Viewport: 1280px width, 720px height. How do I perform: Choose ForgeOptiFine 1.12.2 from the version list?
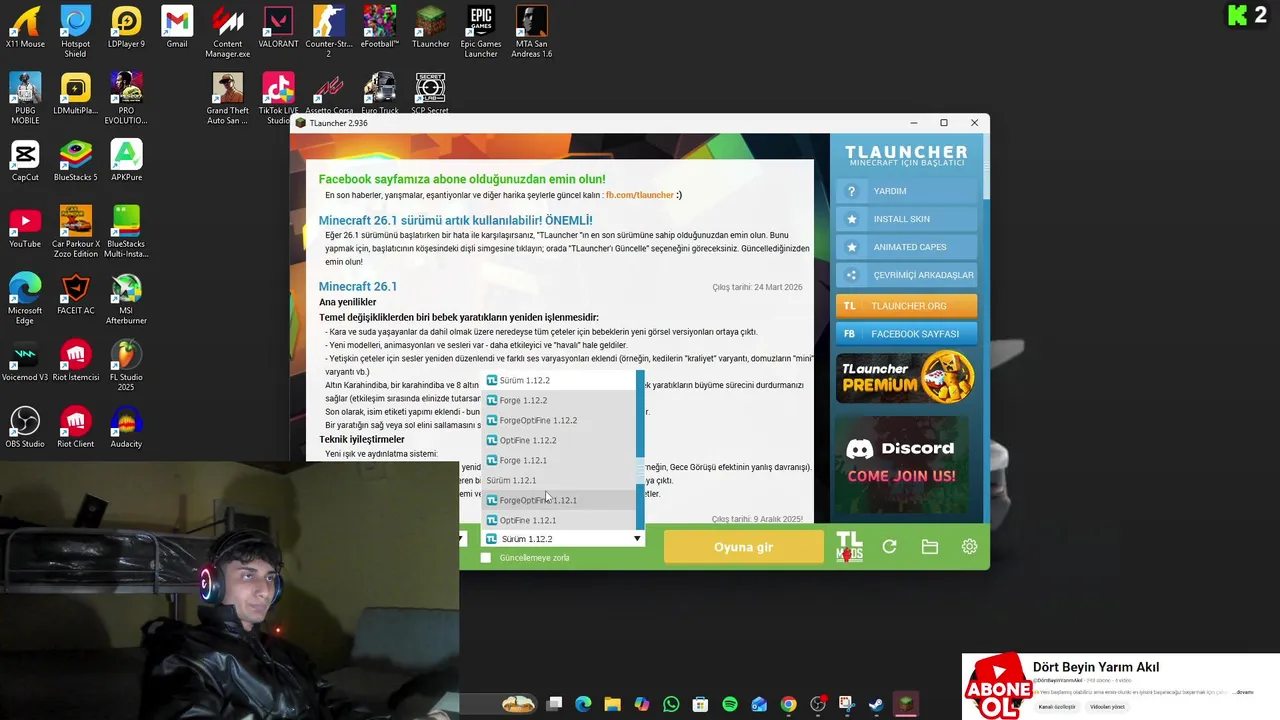click(x=559, y=420)
